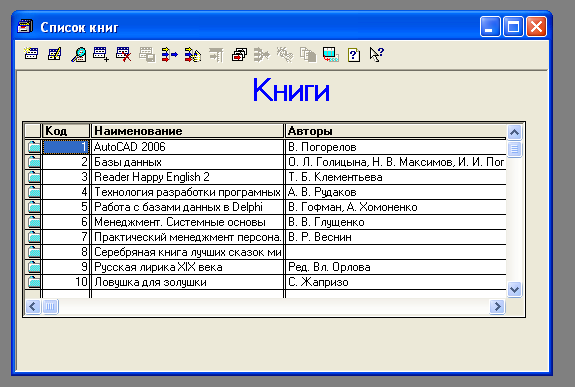This screenshot has height=387, width=575.
Task: Click folder icon of Серебряная книга row
Action: tap(33, 252)
